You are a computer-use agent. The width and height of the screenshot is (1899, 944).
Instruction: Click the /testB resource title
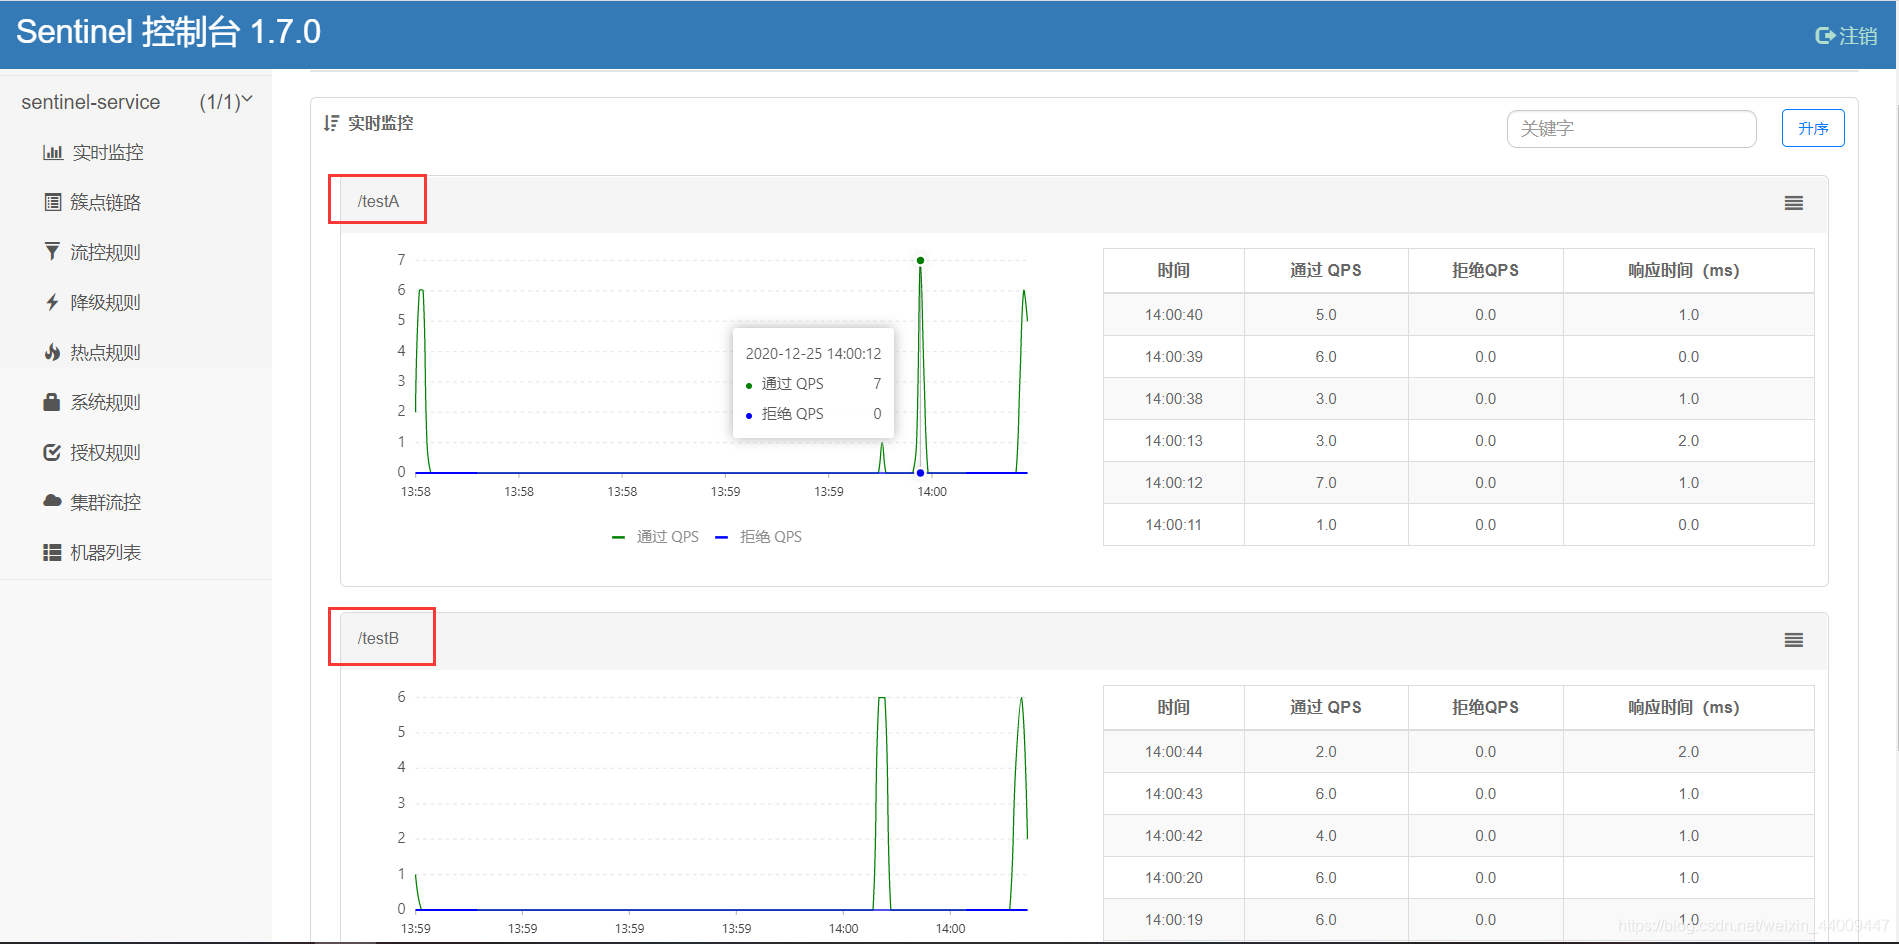(x=378, y=638)
